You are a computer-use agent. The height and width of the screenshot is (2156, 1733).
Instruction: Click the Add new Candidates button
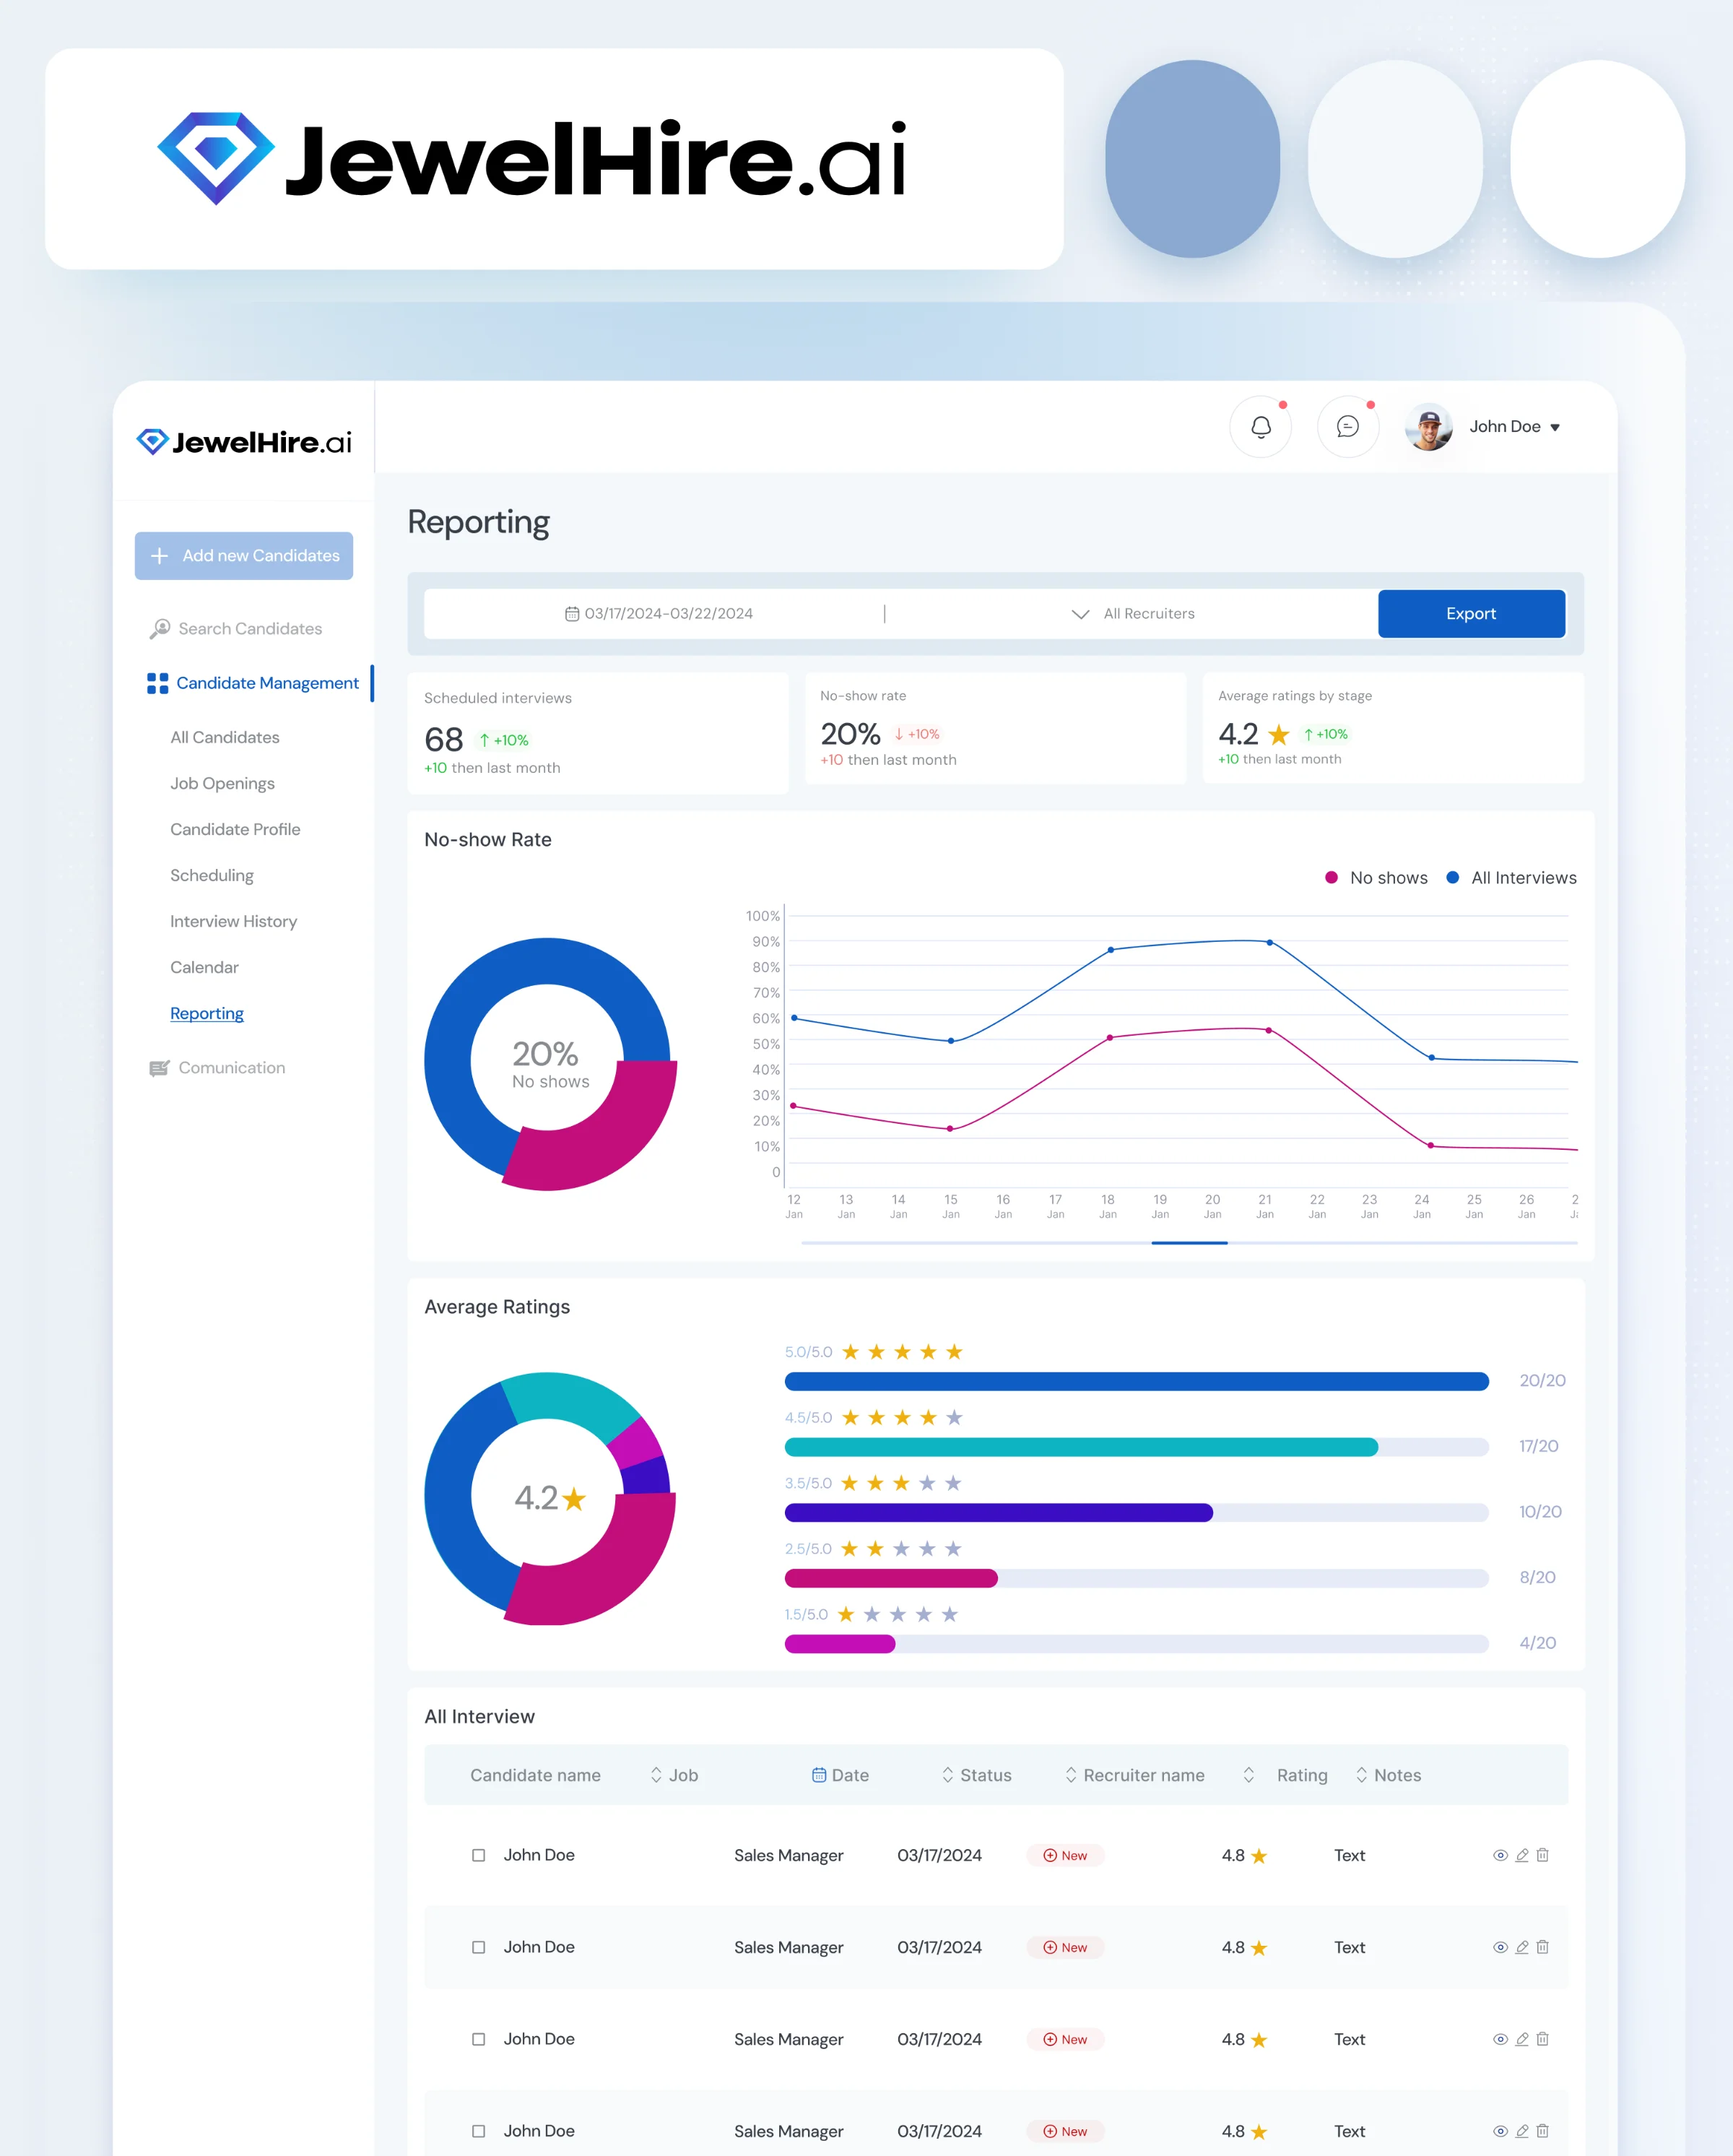point(244,556)
